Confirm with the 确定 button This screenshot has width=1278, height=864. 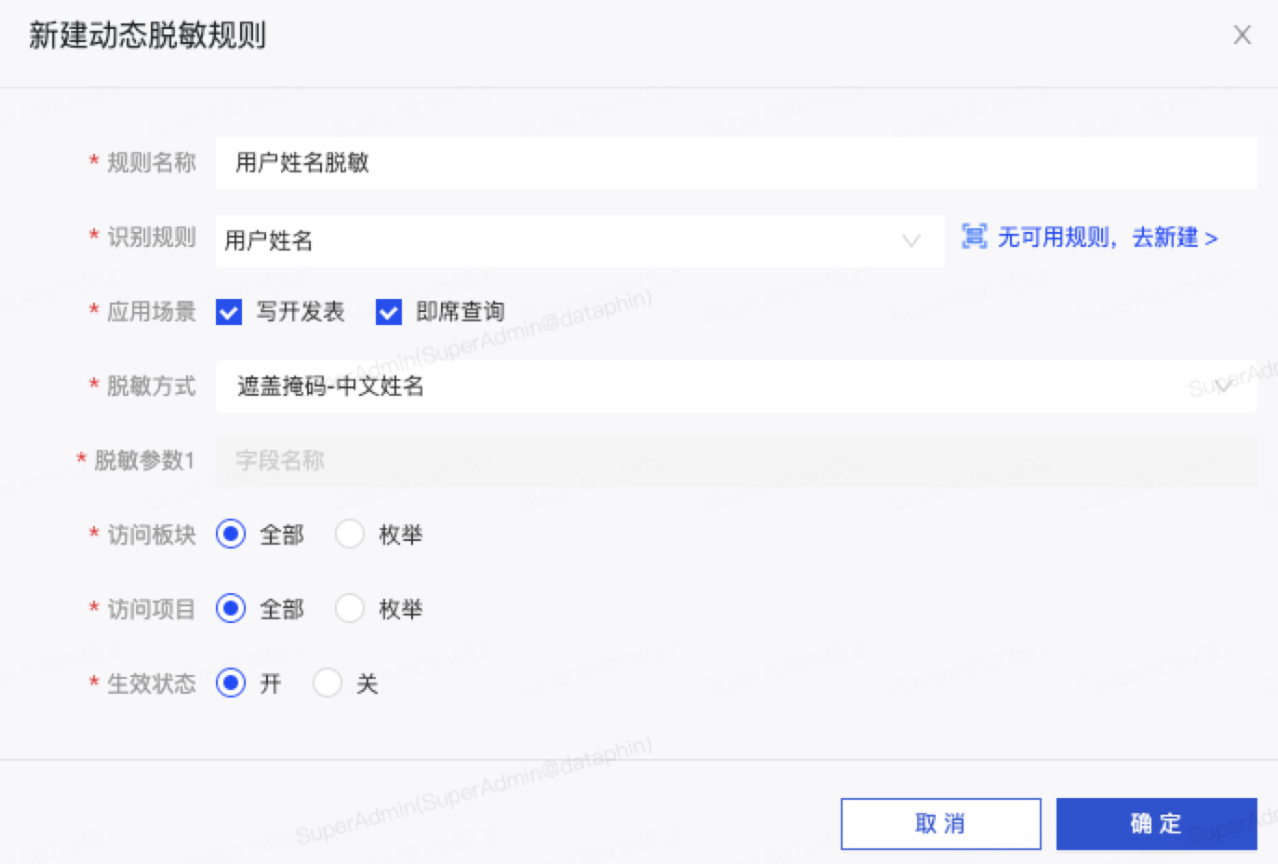pos(1156,824)
